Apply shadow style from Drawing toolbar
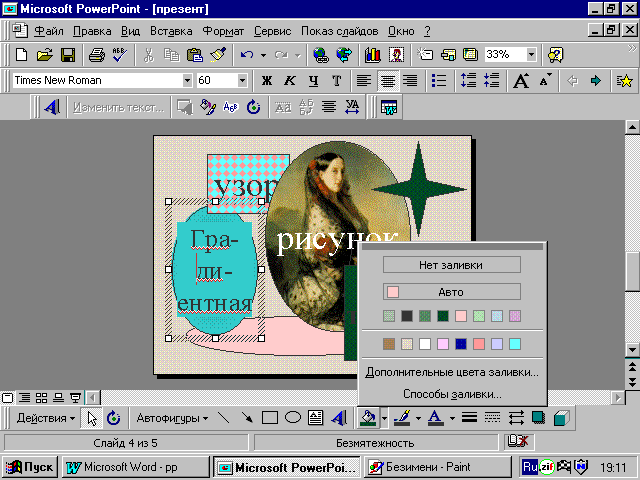Screen dimensions: 640x480 tap(539, 418)
